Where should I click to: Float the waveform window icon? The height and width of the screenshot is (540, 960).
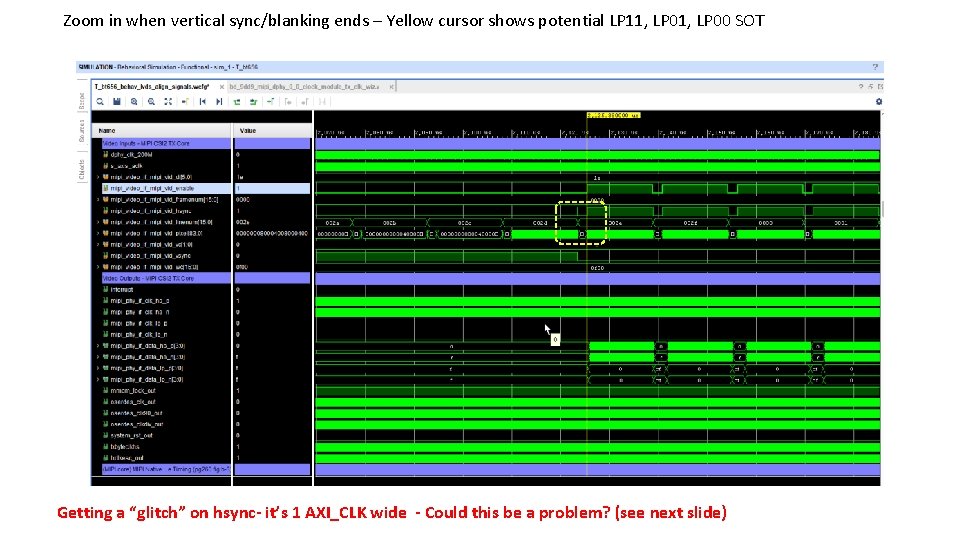click(870, 87)
